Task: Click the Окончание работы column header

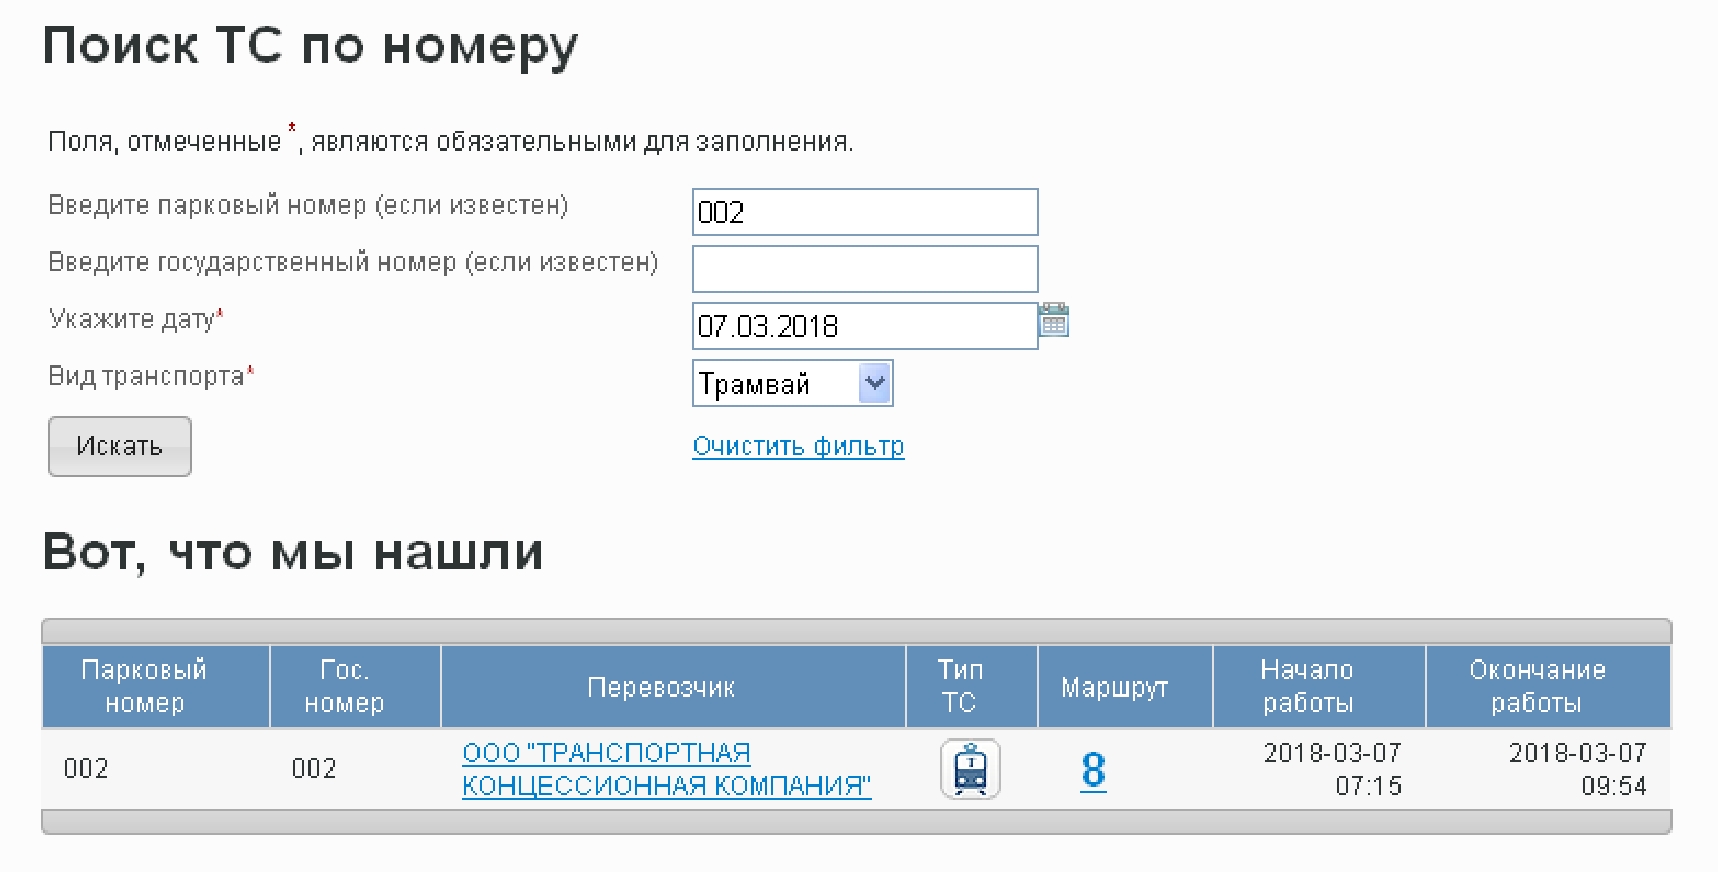Action: [x=1537, y=686]
